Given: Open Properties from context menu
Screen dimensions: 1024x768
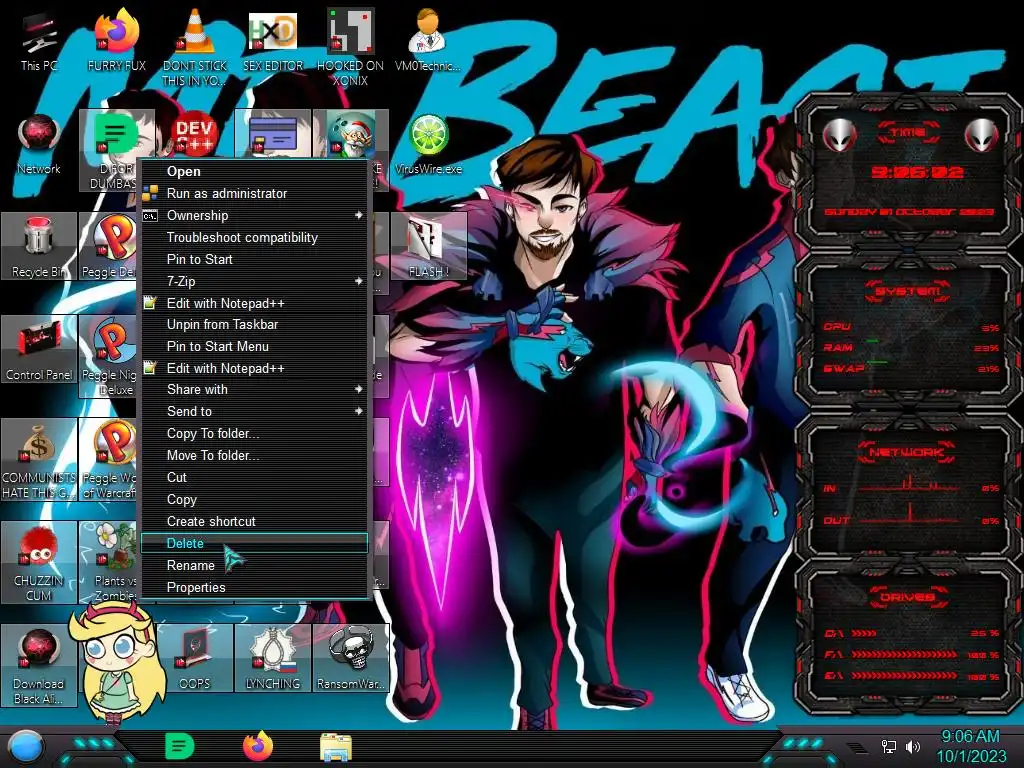Looking at the screenshot, I should 255,587.
